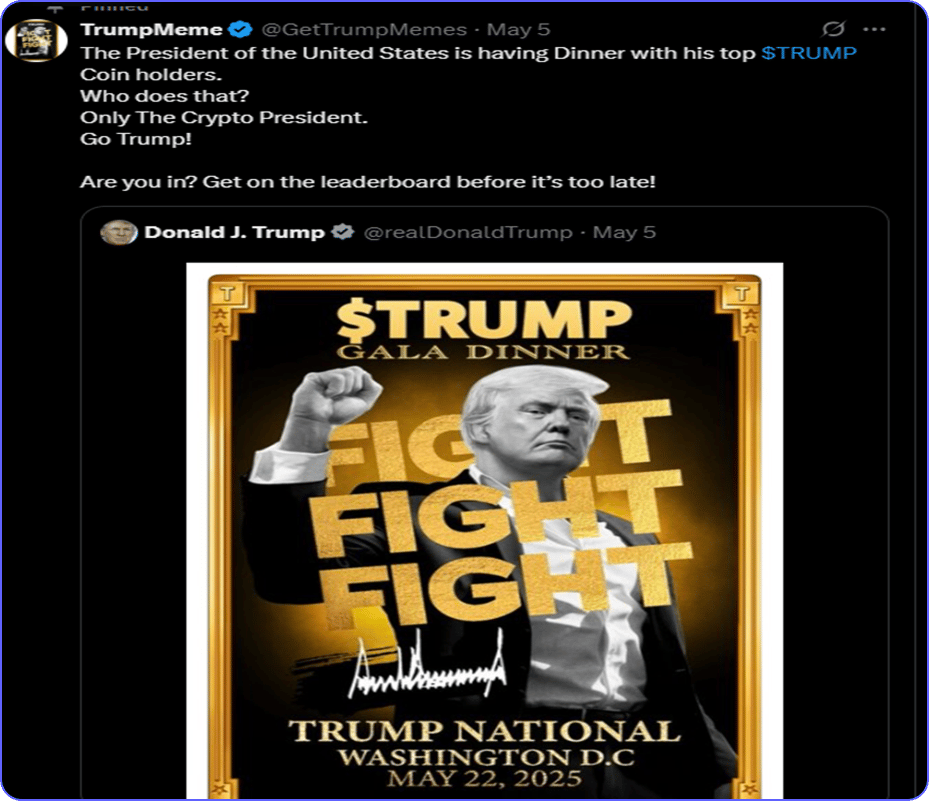929x801 pixels.
Task: Open the $TRUMP Gala Dinner poster image
Action: [x=485, y=531]
